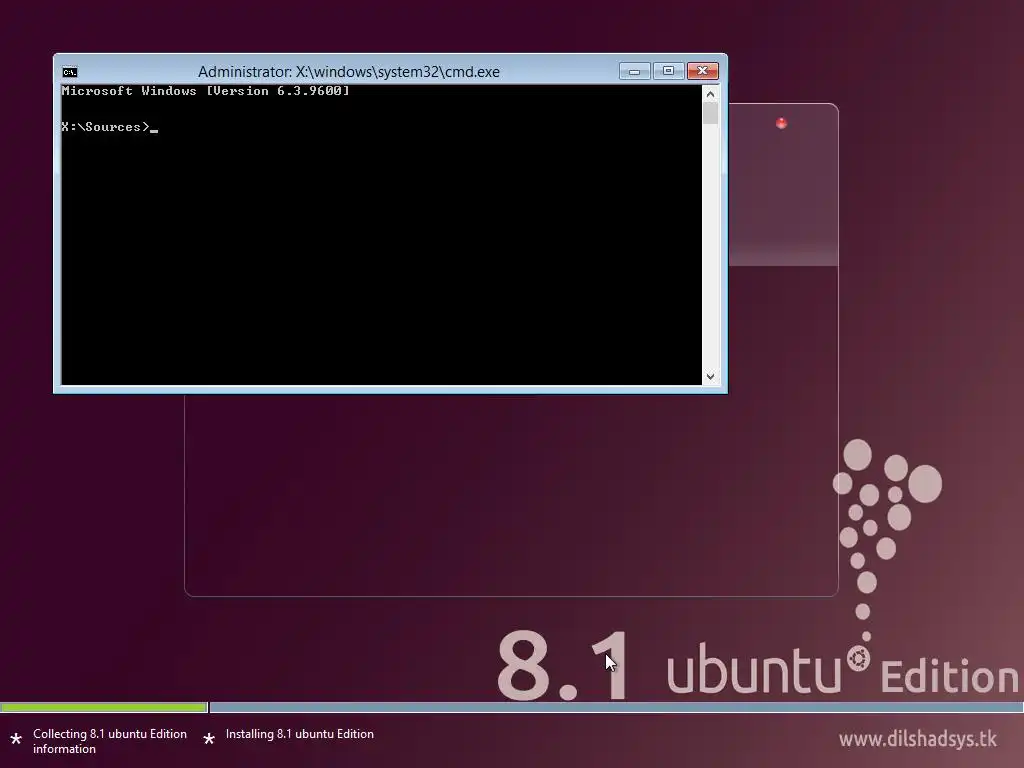Click 'Collecting 8.1 ubuntu Edition information' step
The width and height of the screenshot is (1024, 768).
coord(110,741)
